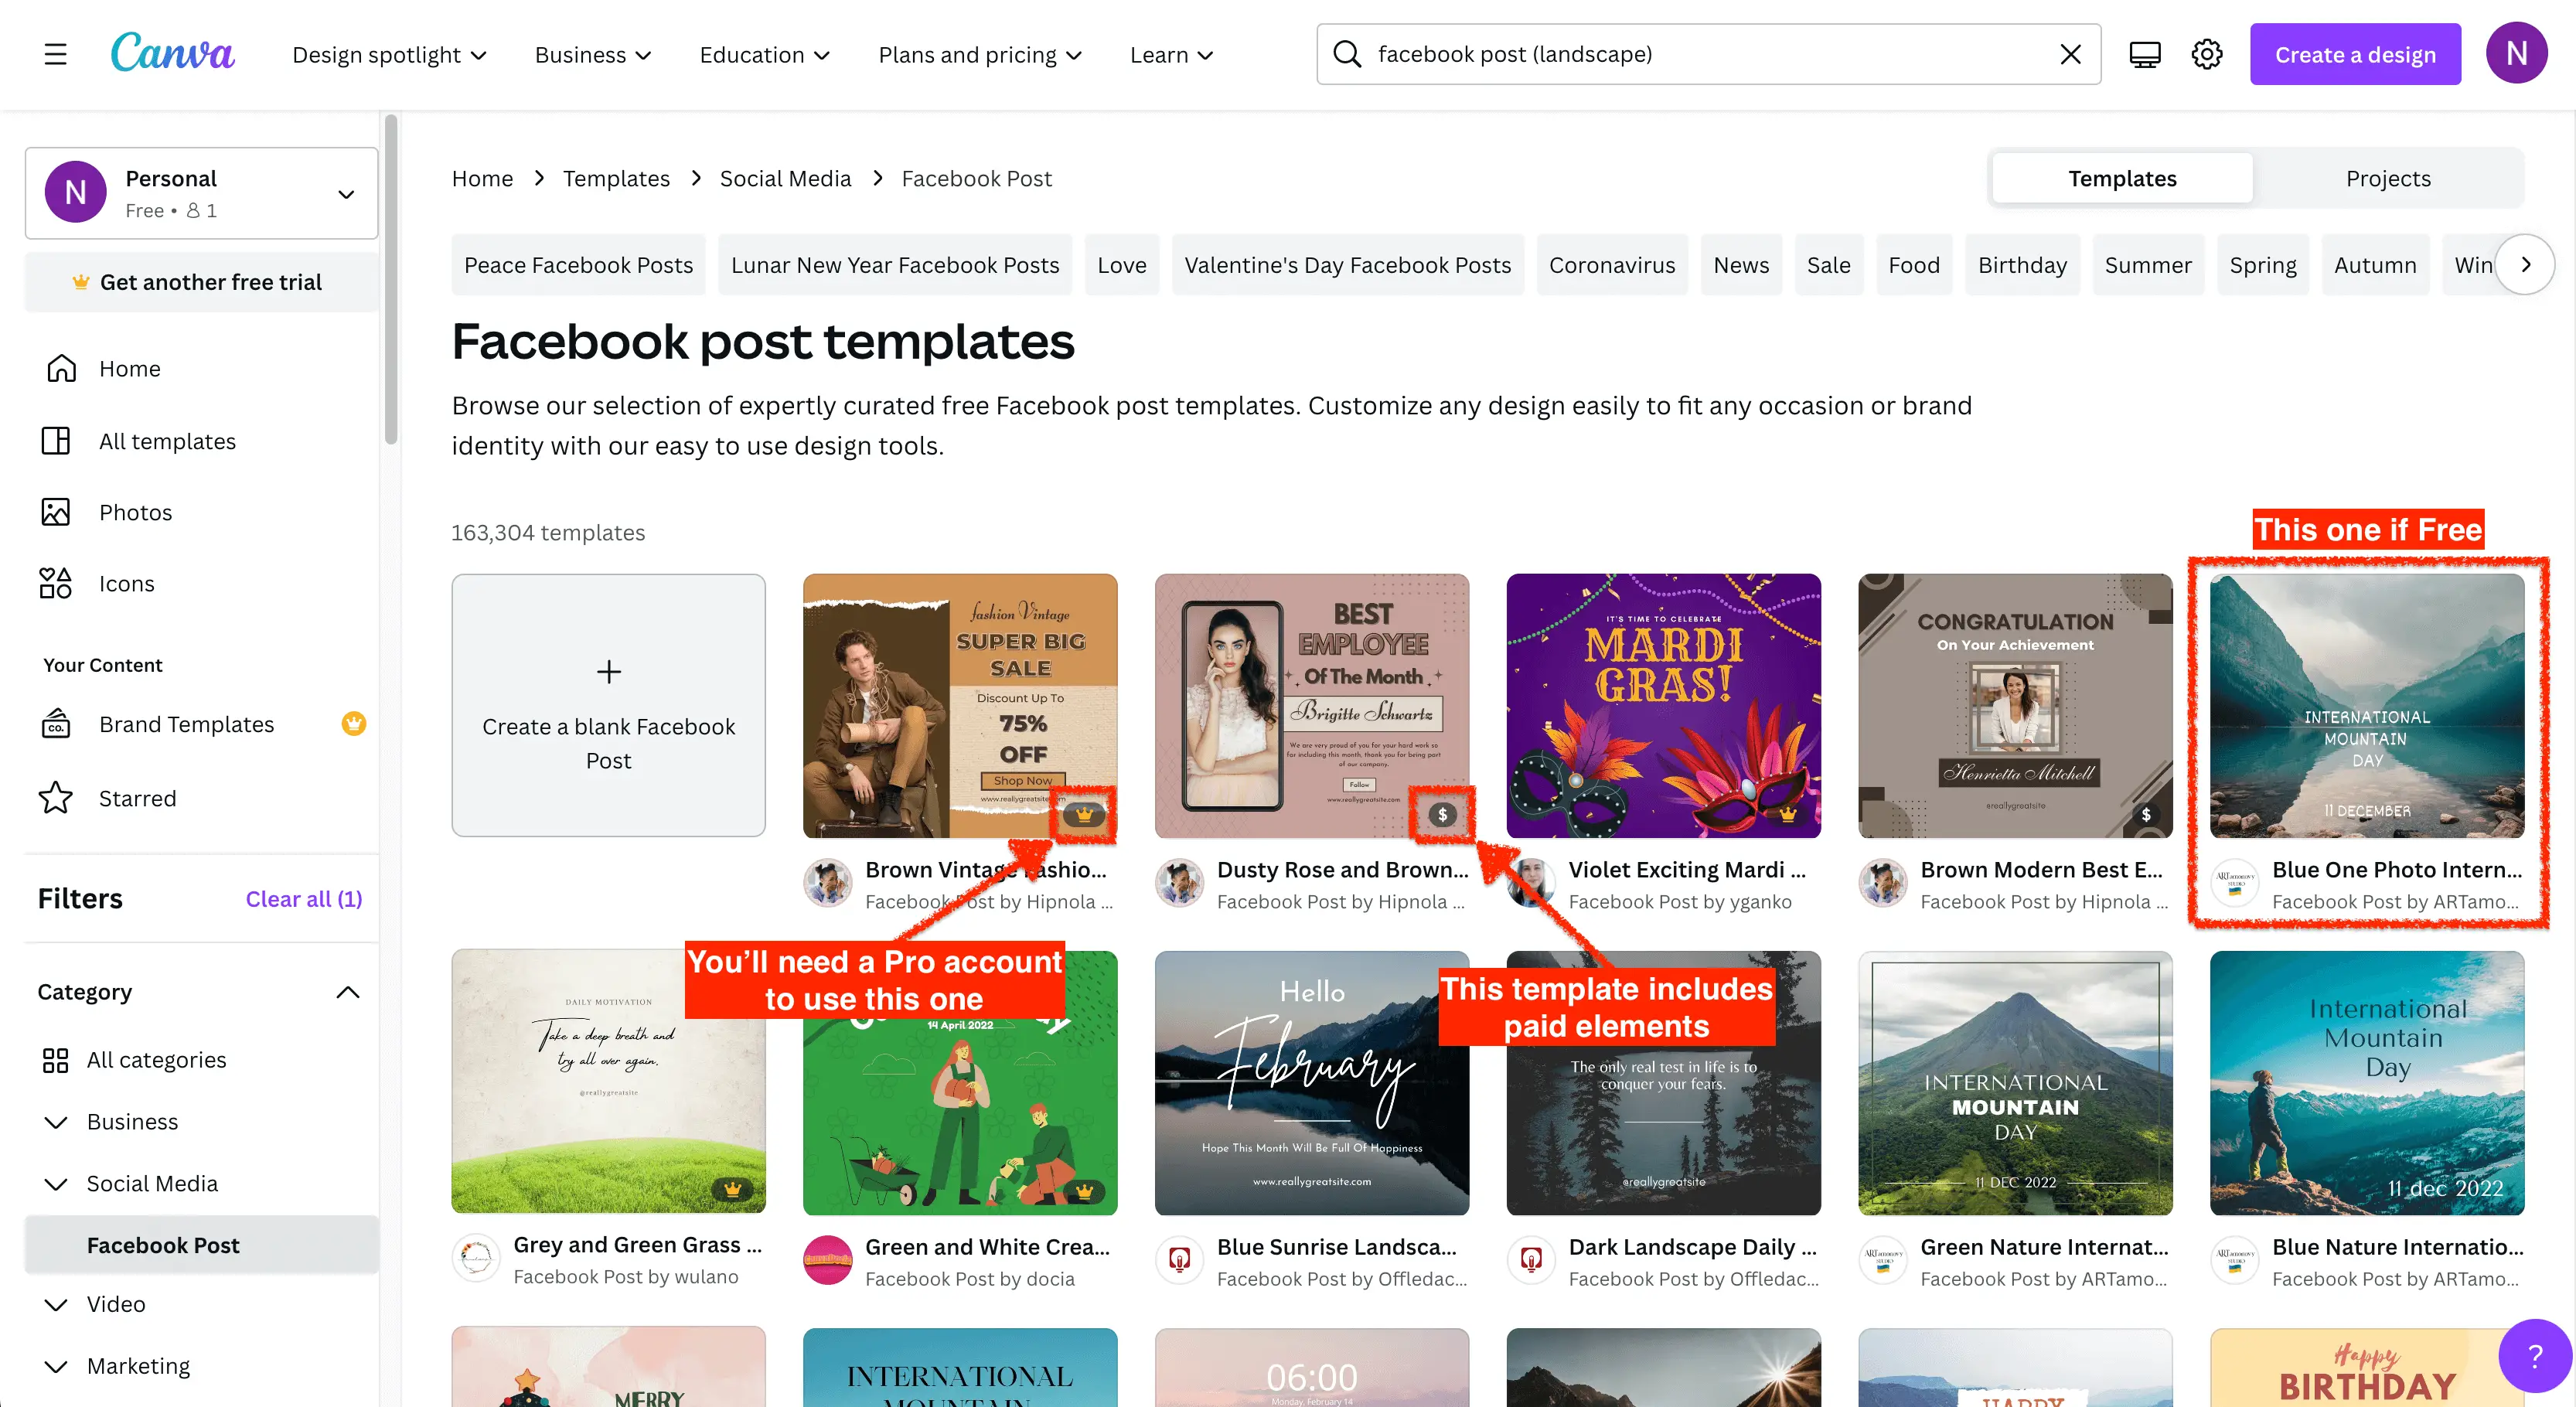The image size is (2576, 1407).
Task: Collapse the Category filter section
Action: click(x=347, y=992)
